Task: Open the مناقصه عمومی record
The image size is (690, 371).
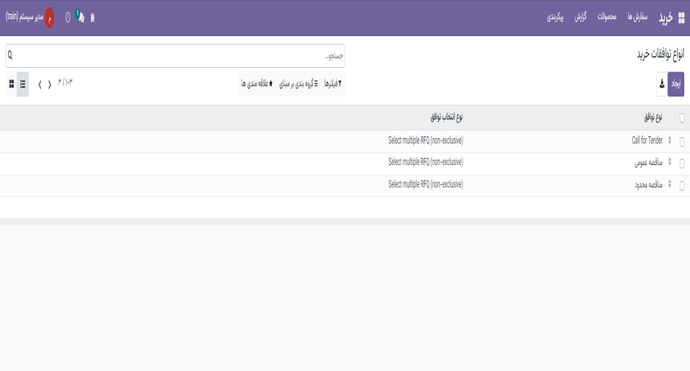Action: 648,163
